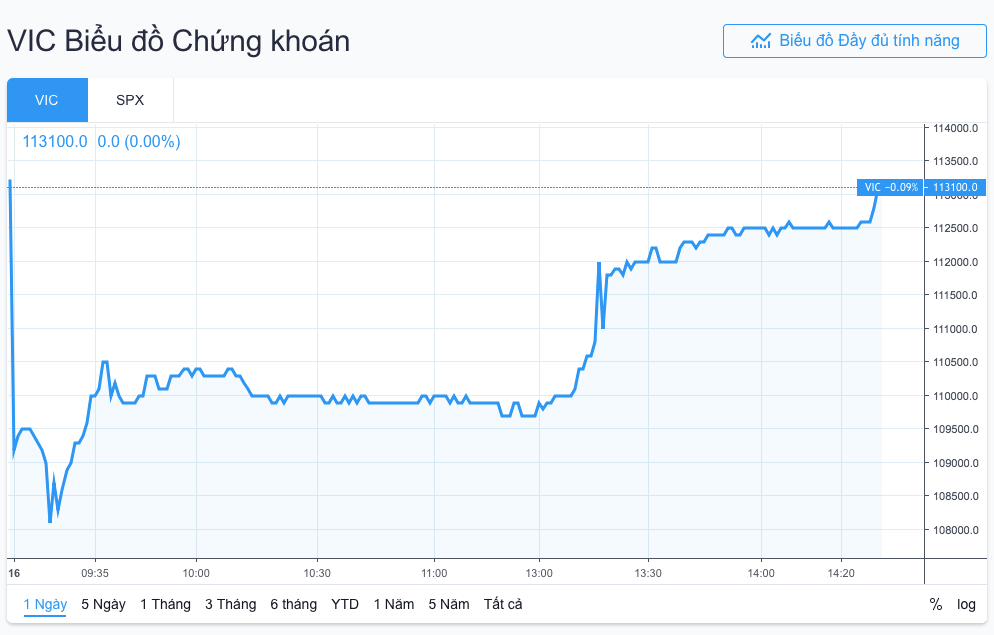Select the 1 Tháng time range
The image size is (994, 635).
(165, 604)
